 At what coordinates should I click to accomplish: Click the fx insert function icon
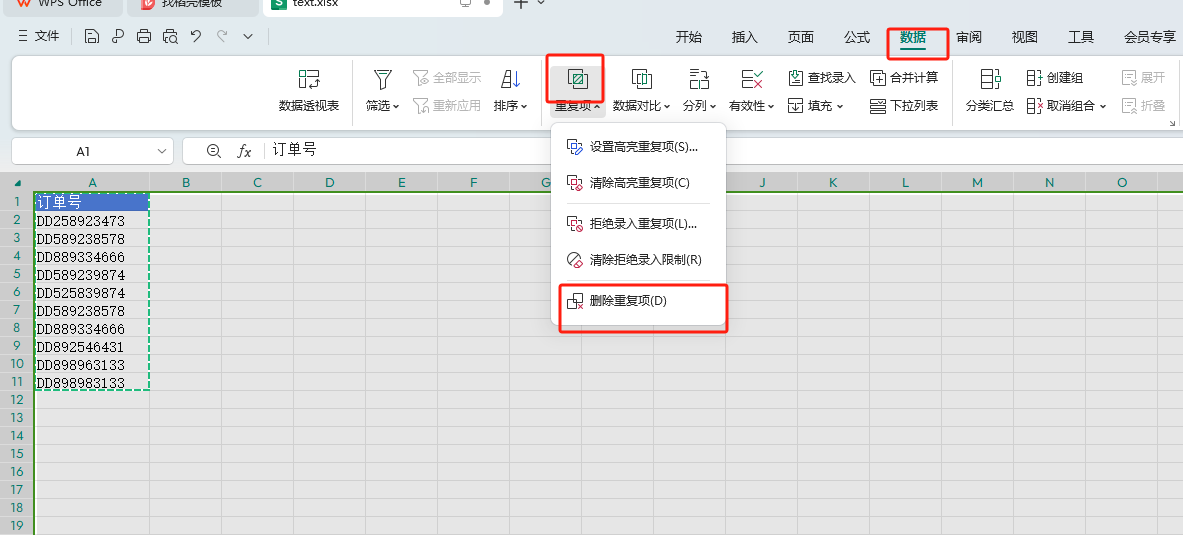click(244, 151)
